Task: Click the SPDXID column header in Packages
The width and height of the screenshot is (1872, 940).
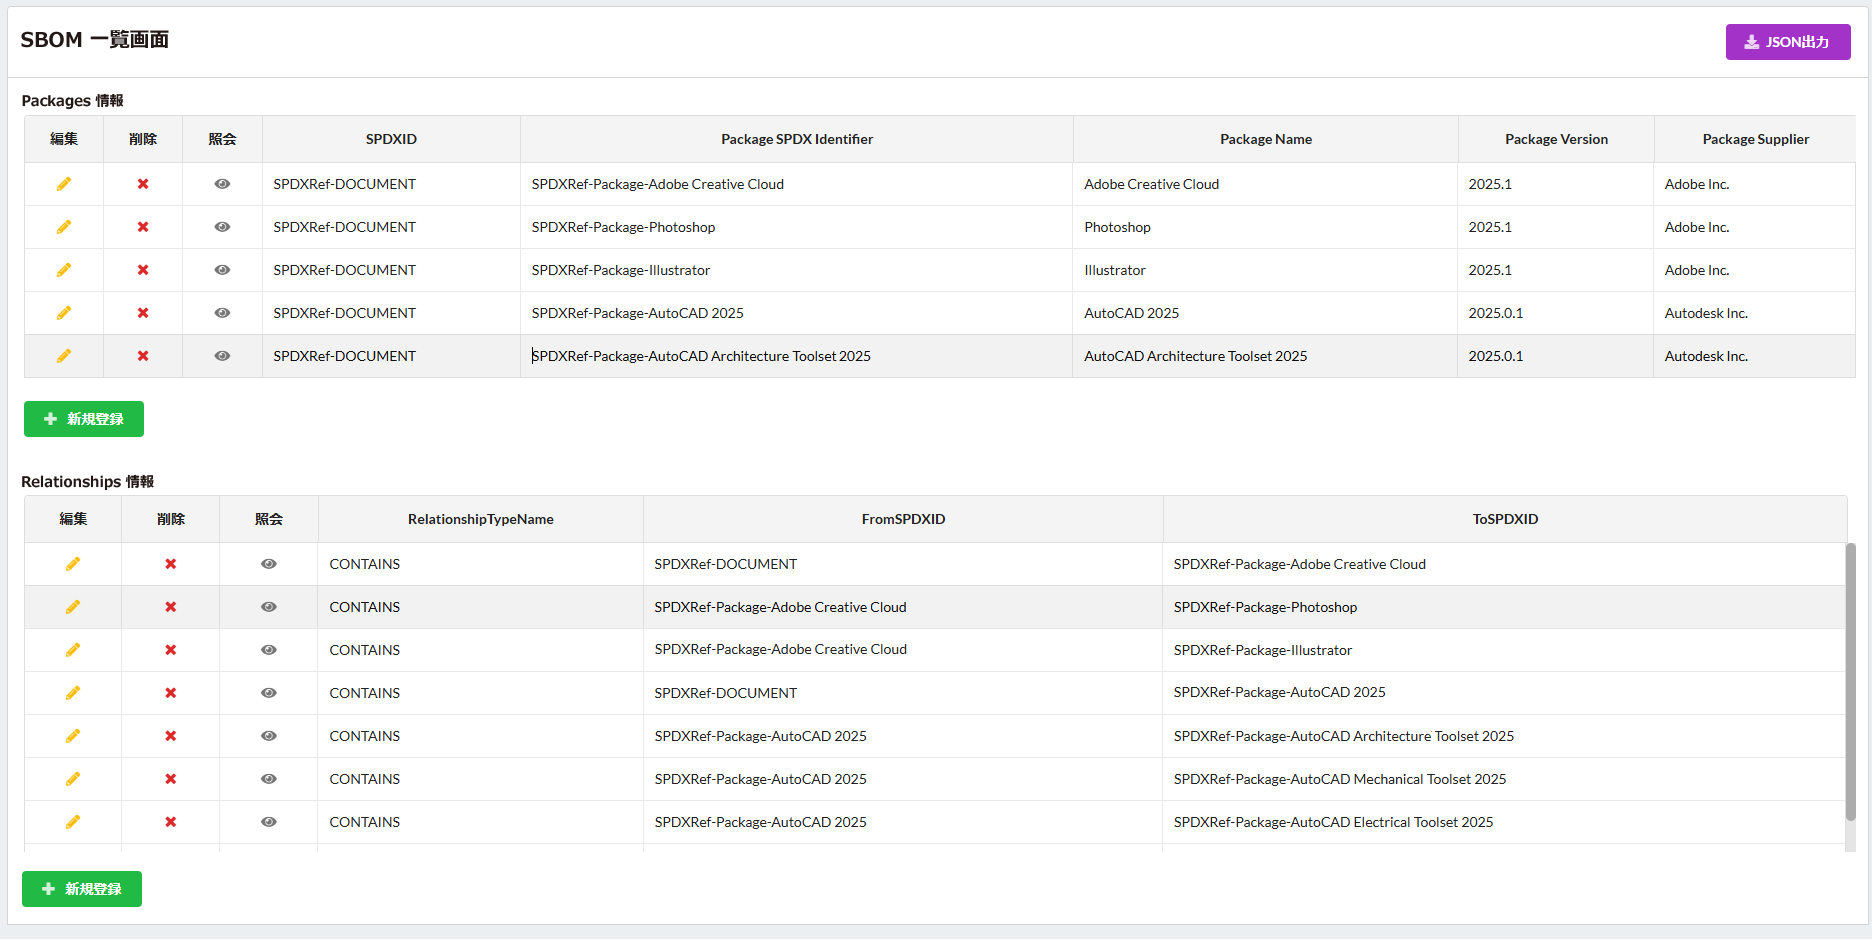Action: click(391, 139)
